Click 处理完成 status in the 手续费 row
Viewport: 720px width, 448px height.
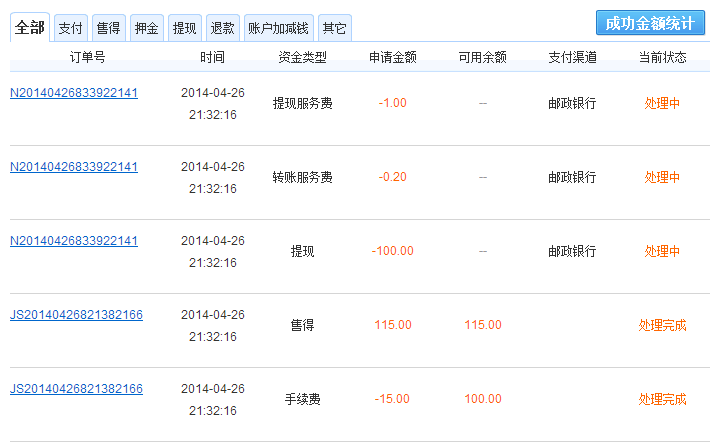click(662, 399)
